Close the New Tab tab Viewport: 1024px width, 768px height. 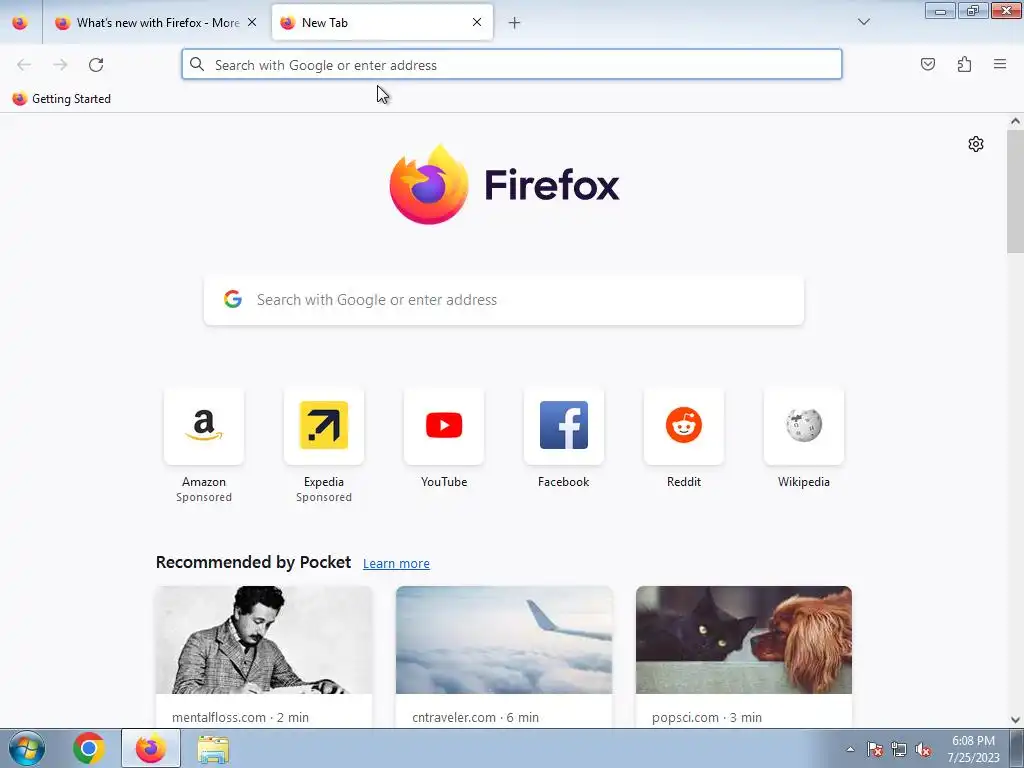pyautogui.click(x=477, y=22)
